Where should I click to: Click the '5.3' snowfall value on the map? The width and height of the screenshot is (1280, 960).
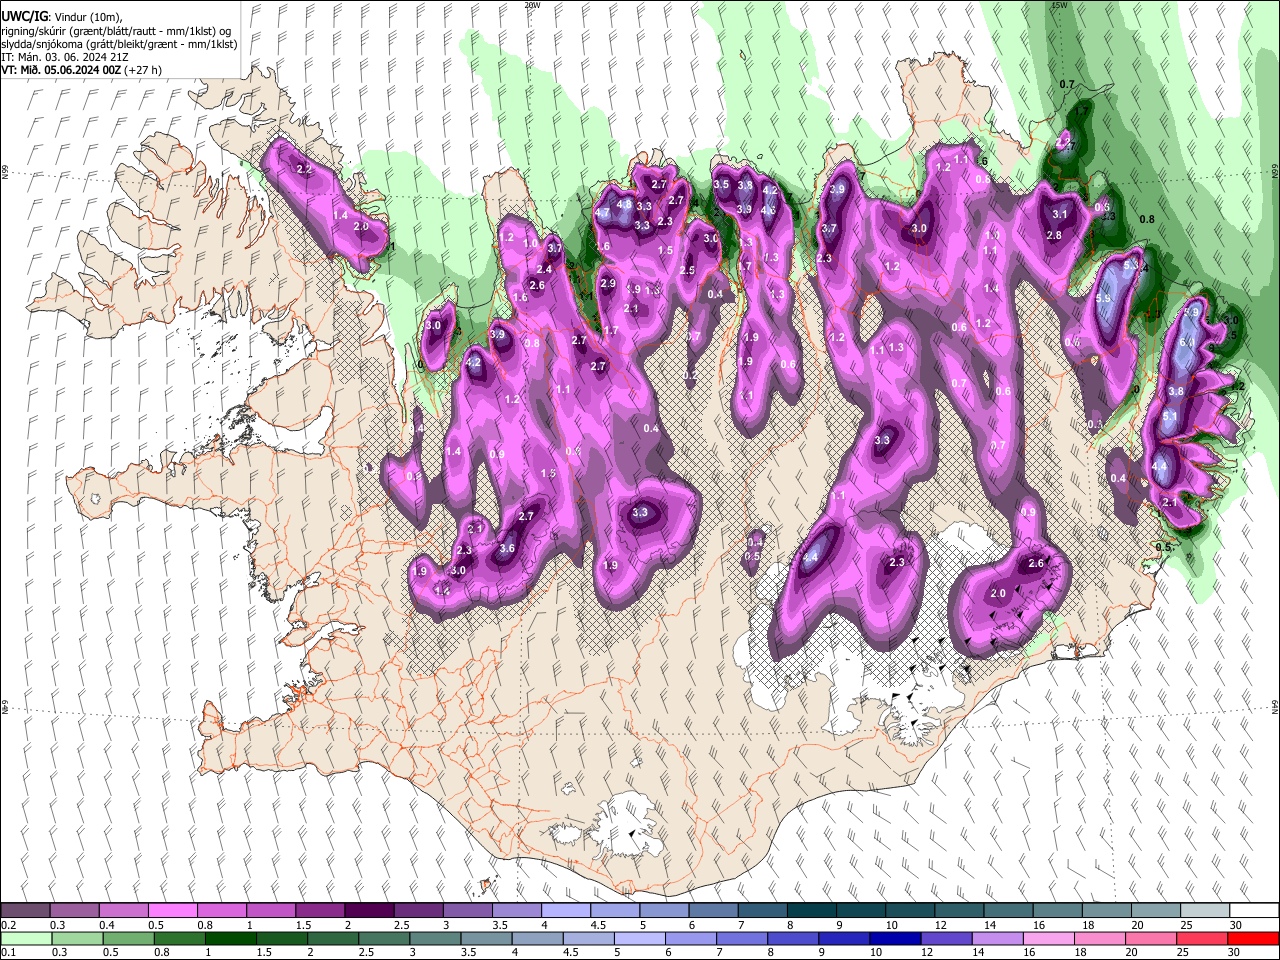[x=1131, y=266]
